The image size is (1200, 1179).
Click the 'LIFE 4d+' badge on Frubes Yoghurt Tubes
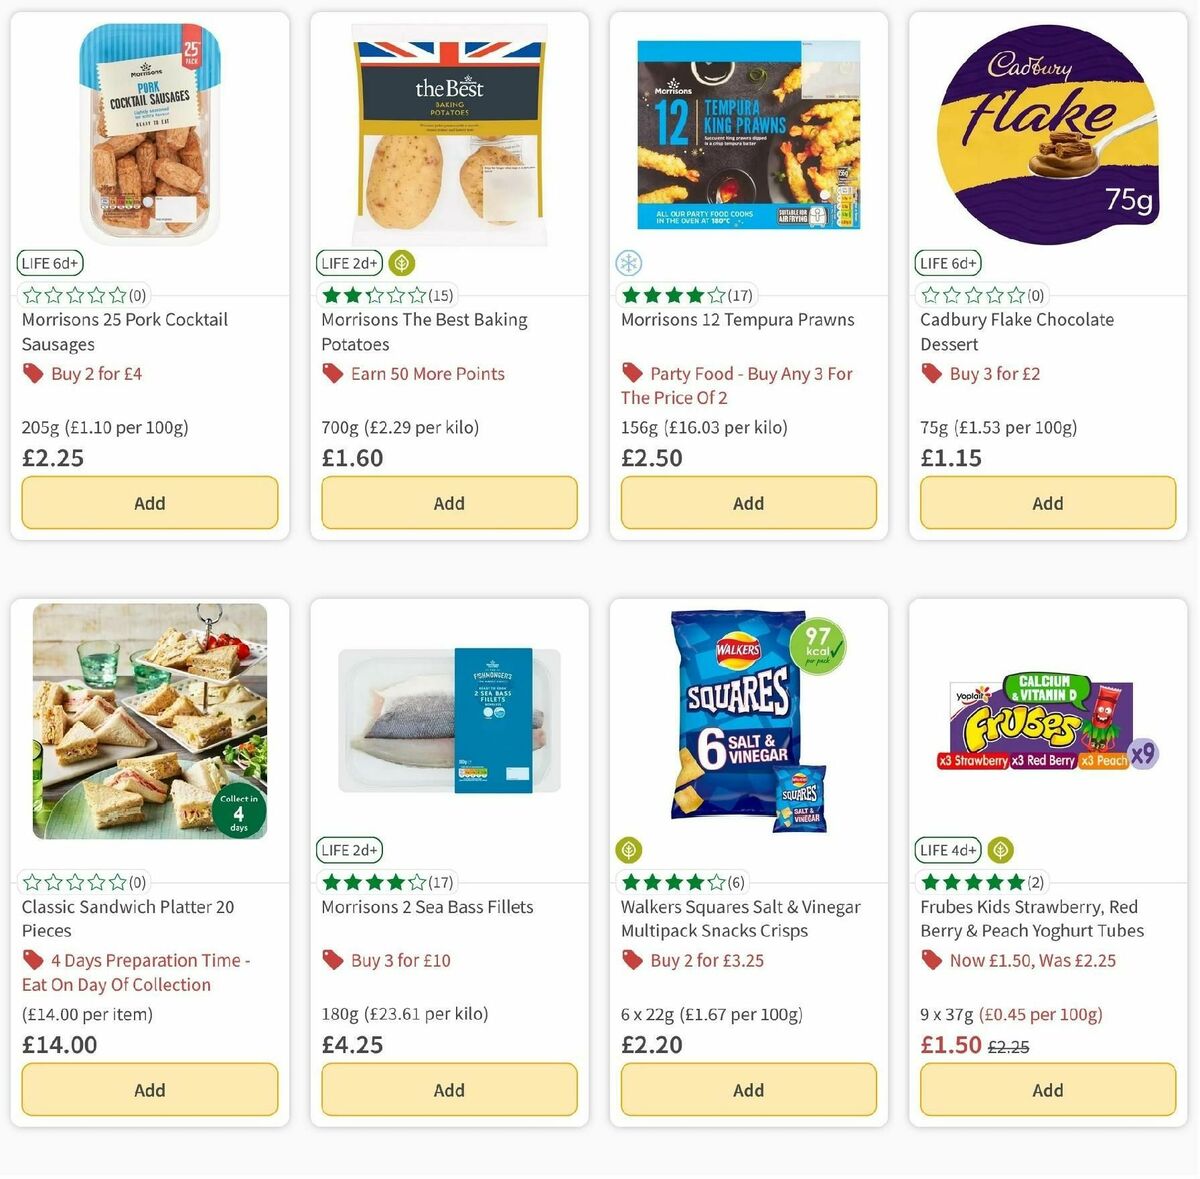(947, 850)
